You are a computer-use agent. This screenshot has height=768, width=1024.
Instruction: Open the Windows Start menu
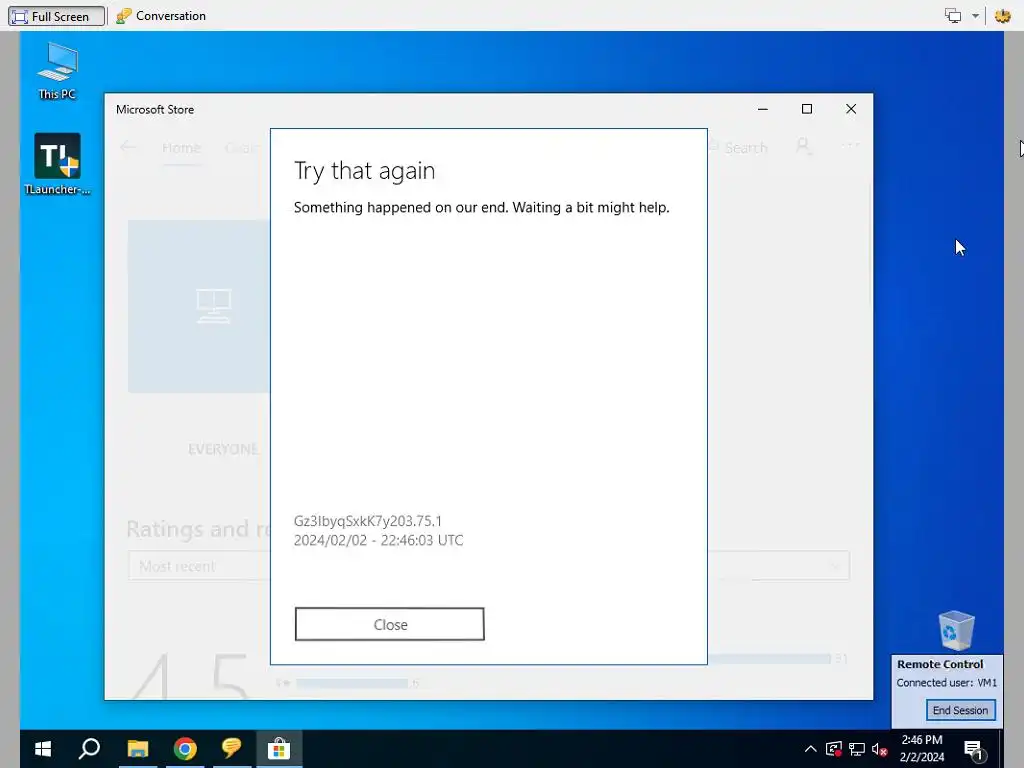click(43, 748)
